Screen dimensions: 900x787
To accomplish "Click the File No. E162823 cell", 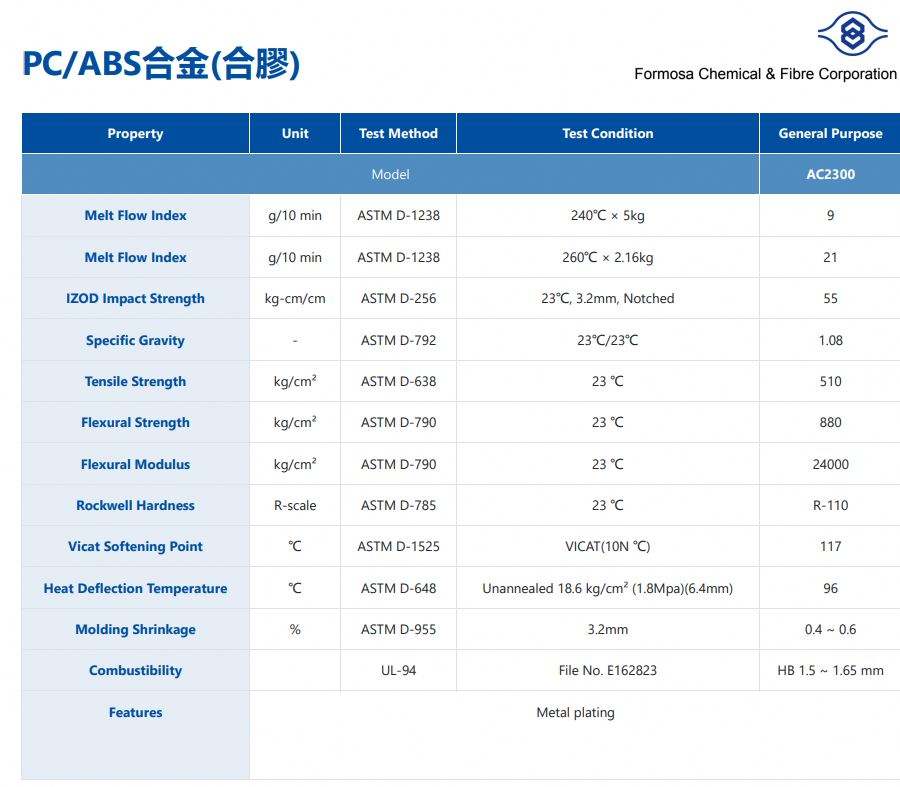I will (x=607, y=670).
